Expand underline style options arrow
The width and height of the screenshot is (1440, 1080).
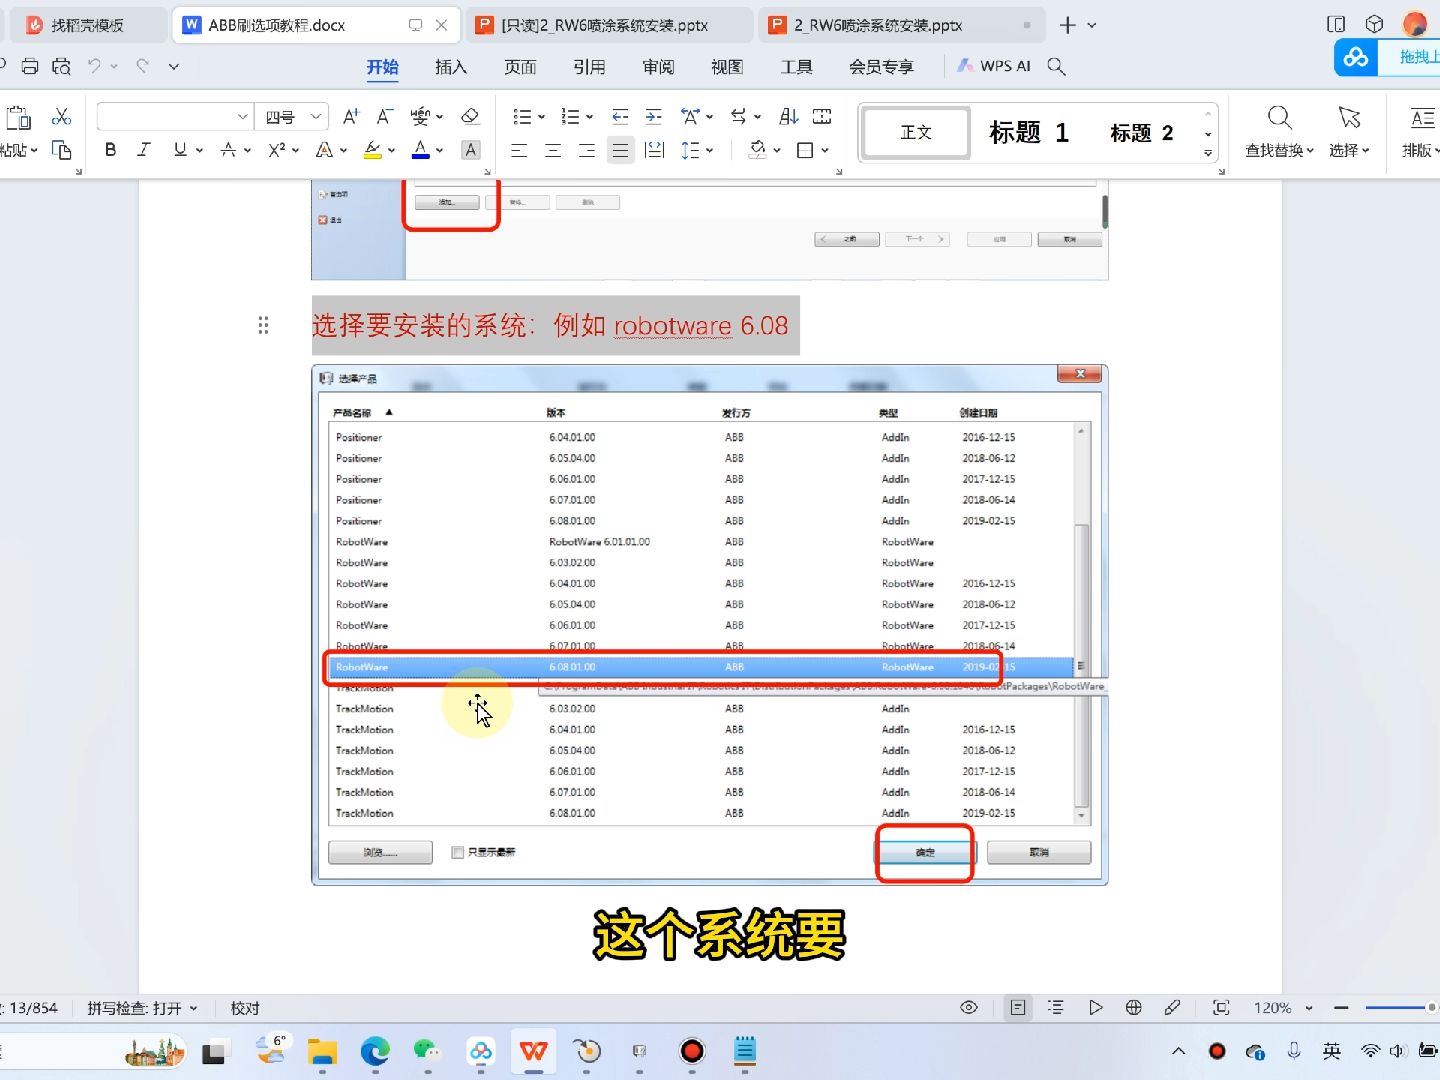point(199,151)
